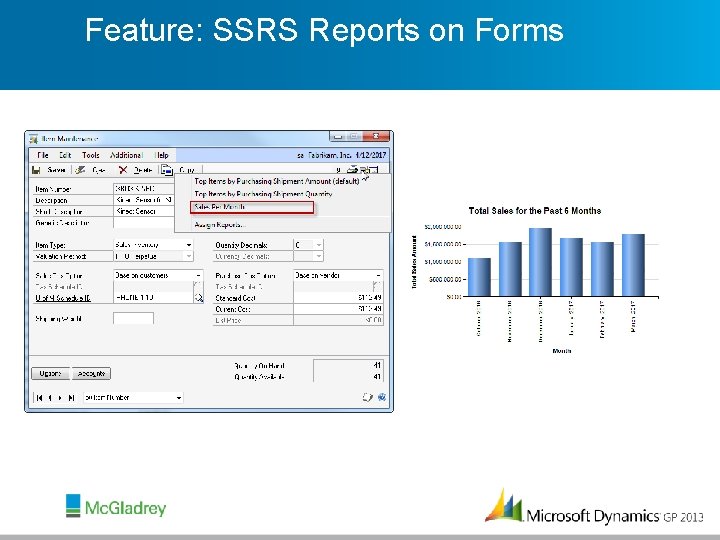Viewport: 720px width, 540px height.
Task: Open the Help menu
Action: [162, 155]
